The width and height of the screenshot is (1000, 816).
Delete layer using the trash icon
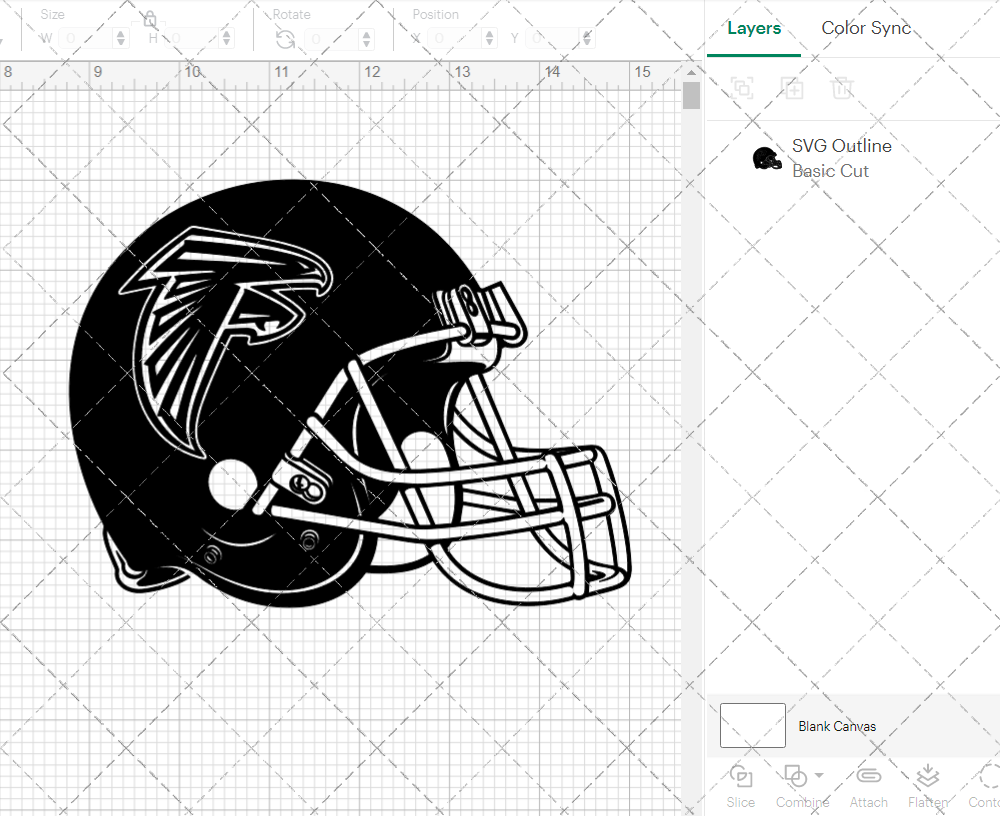(843, 88)
